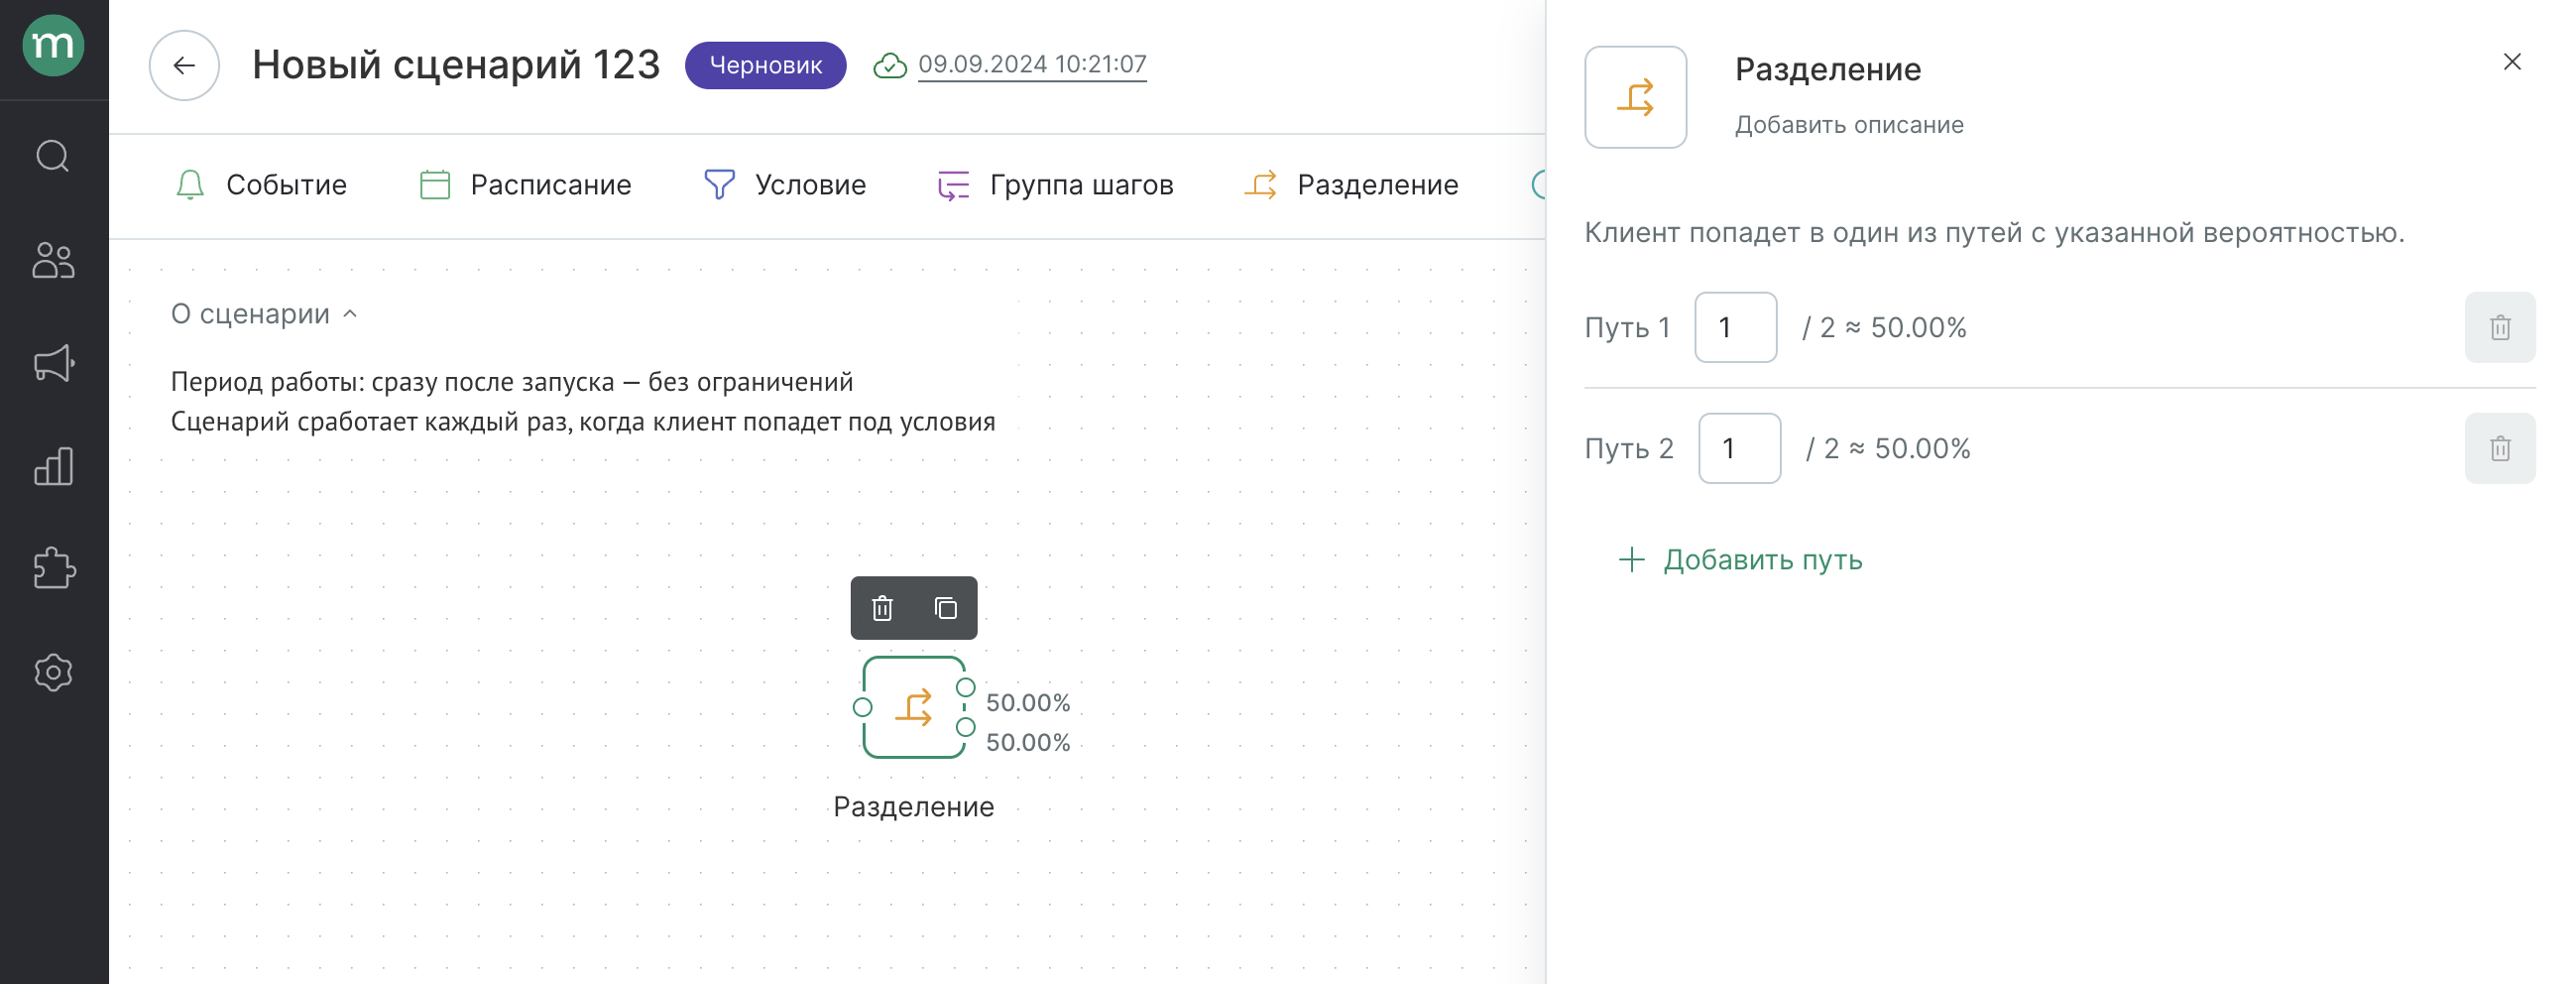Click the Разделение panel title
2576x984 pixels.
(x=1827, y=69)
